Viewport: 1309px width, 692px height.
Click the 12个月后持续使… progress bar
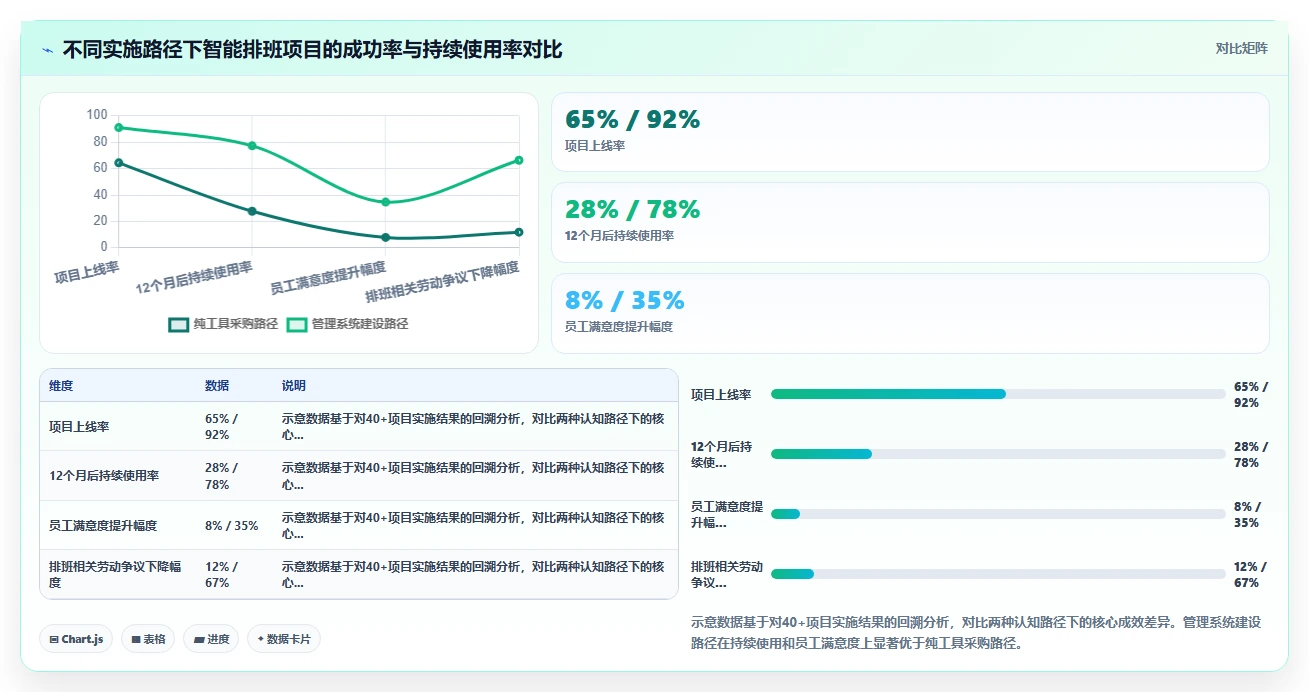click(998, 454)
